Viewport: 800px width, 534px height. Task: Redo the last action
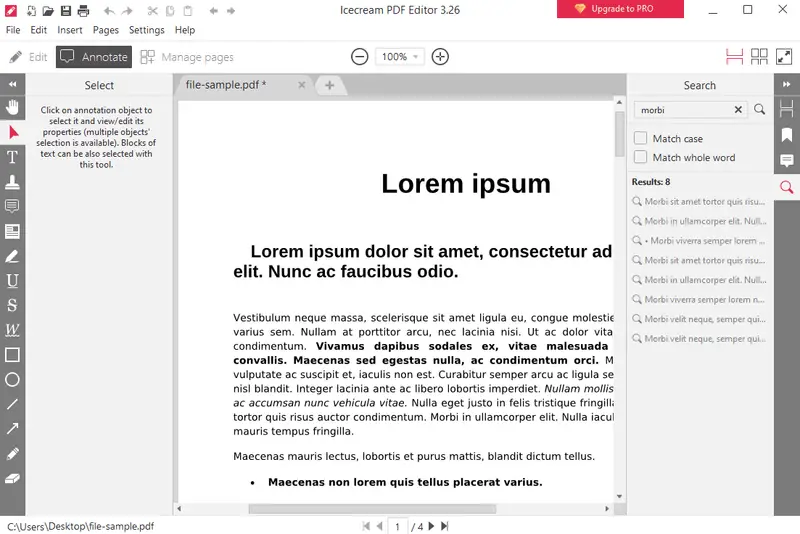pos(127,11)
